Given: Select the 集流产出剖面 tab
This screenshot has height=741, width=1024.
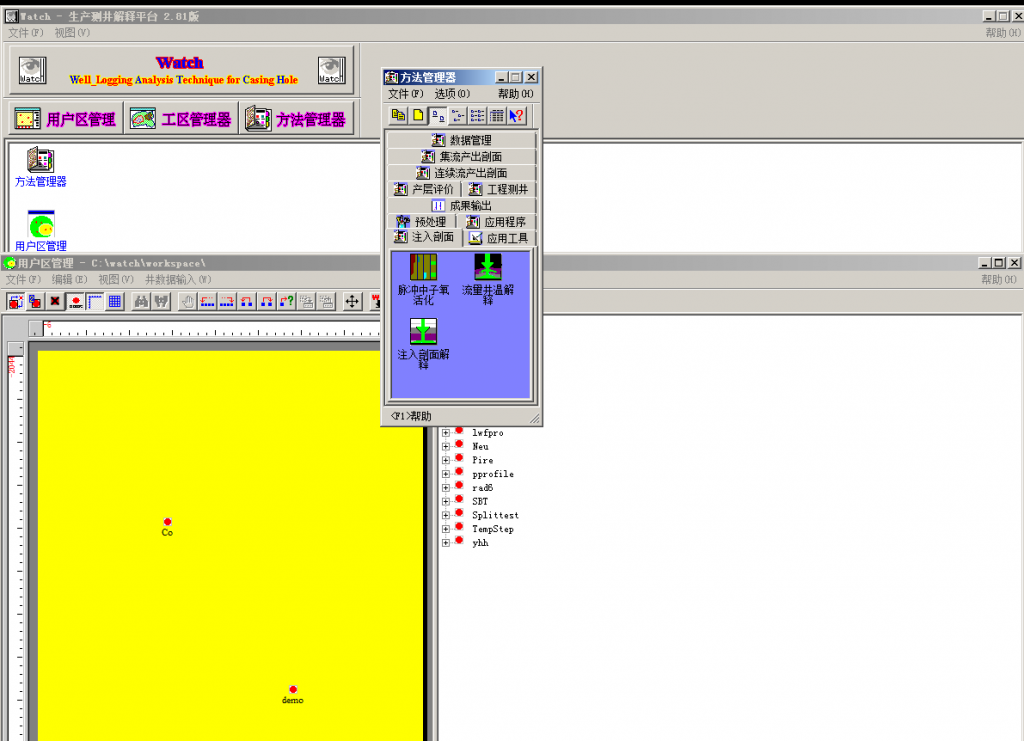Looking at the screenshot, I should click(x=462, y=156).
